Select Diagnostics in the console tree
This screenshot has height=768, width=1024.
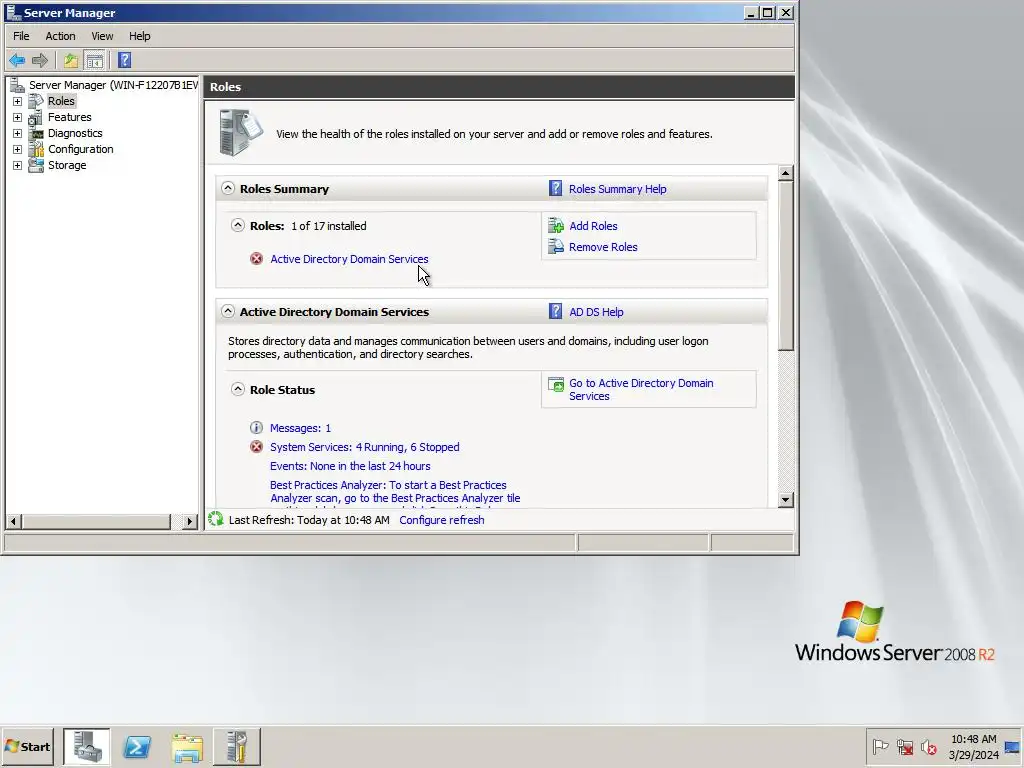pyautogui.click(x=75, y=133)
